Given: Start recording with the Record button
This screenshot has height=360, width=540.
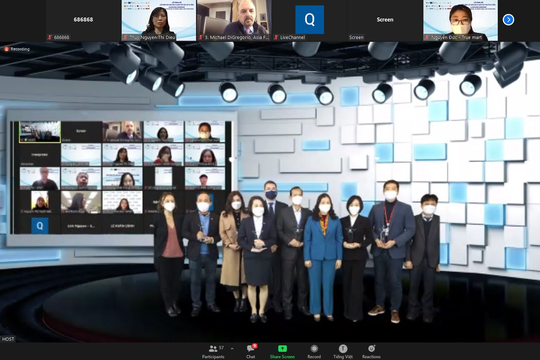Looking at the screenshot, I should pyautogui.click(x=314, y=352).
